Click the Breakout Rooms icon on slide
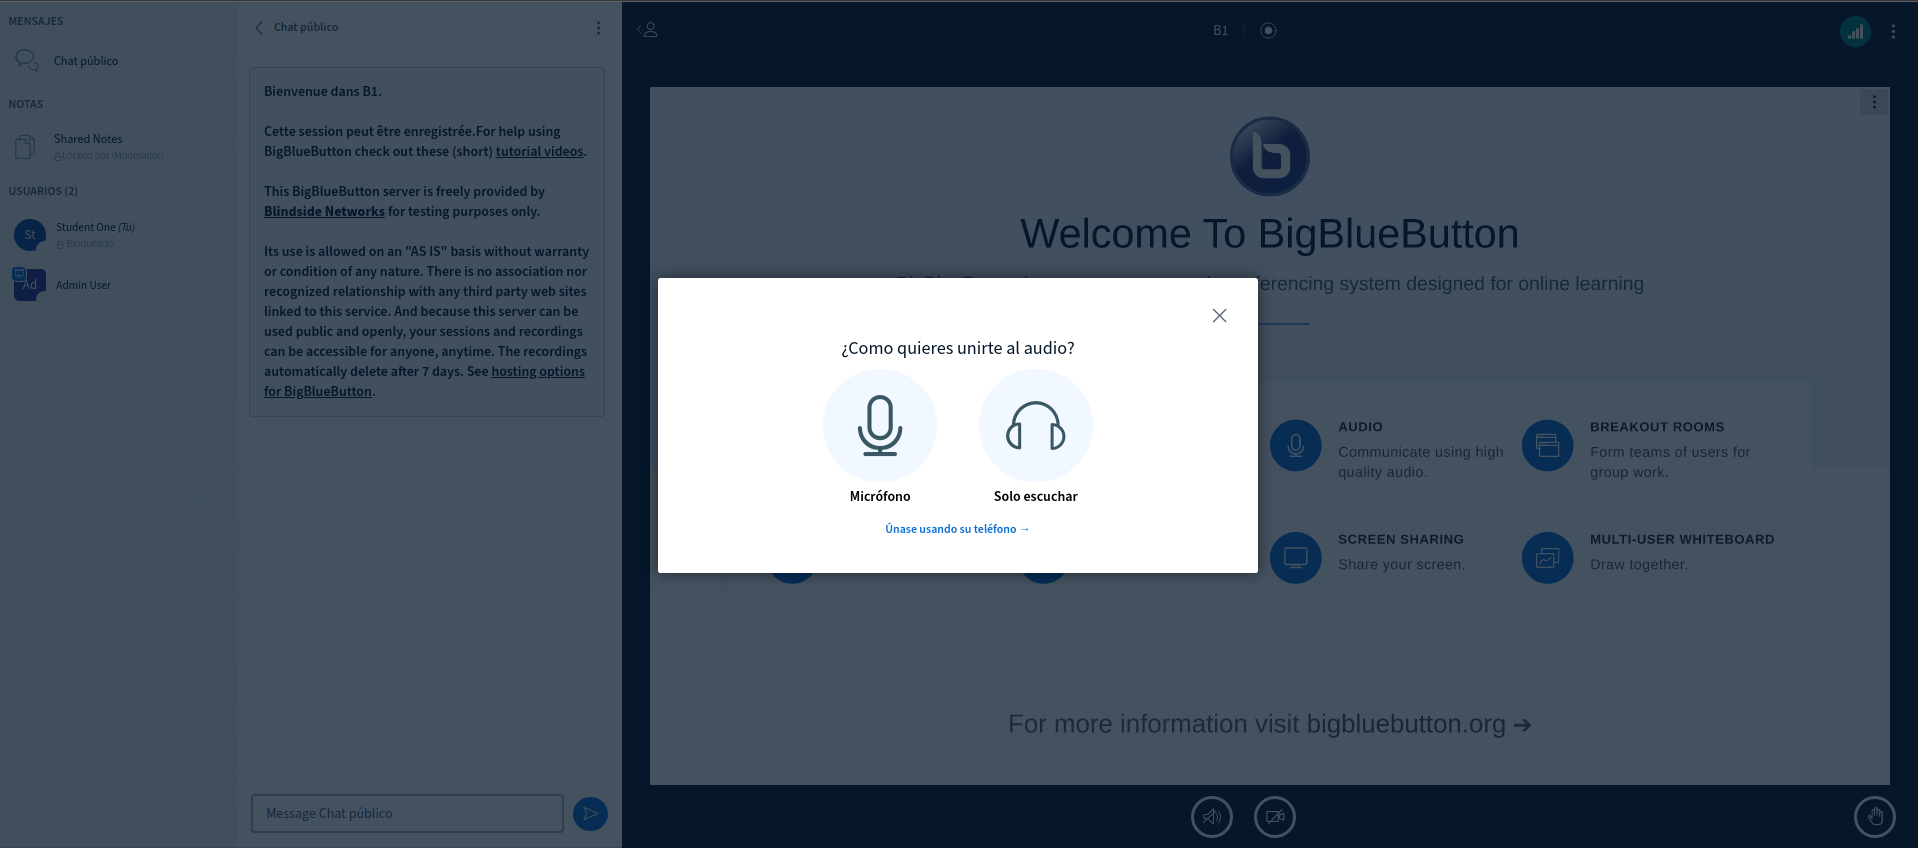The height and width of the screenshot is (848, 1918). click(x=1548, y=446)
